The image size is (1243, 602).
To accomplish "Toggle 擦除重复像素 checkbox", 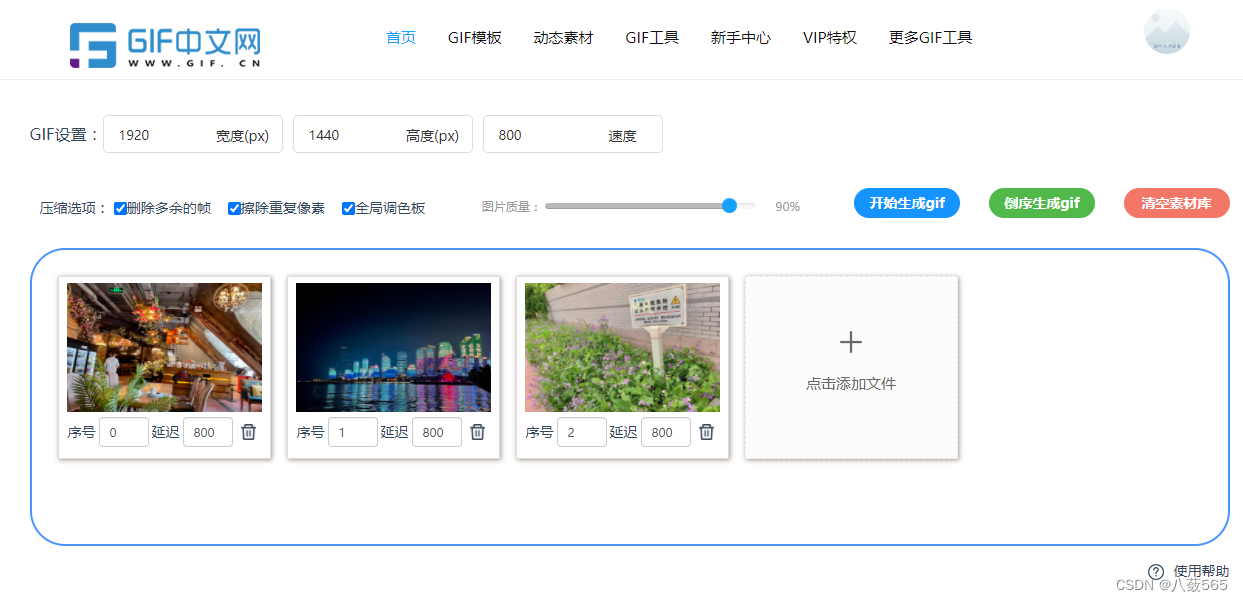I will click(x=234, y=208).
